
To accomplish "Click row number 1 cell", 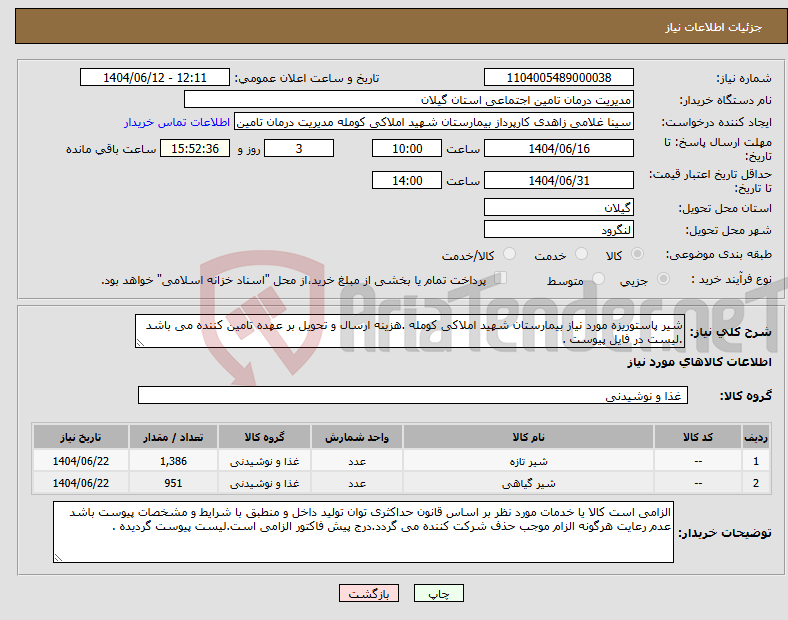I will [x=756, y=461].
